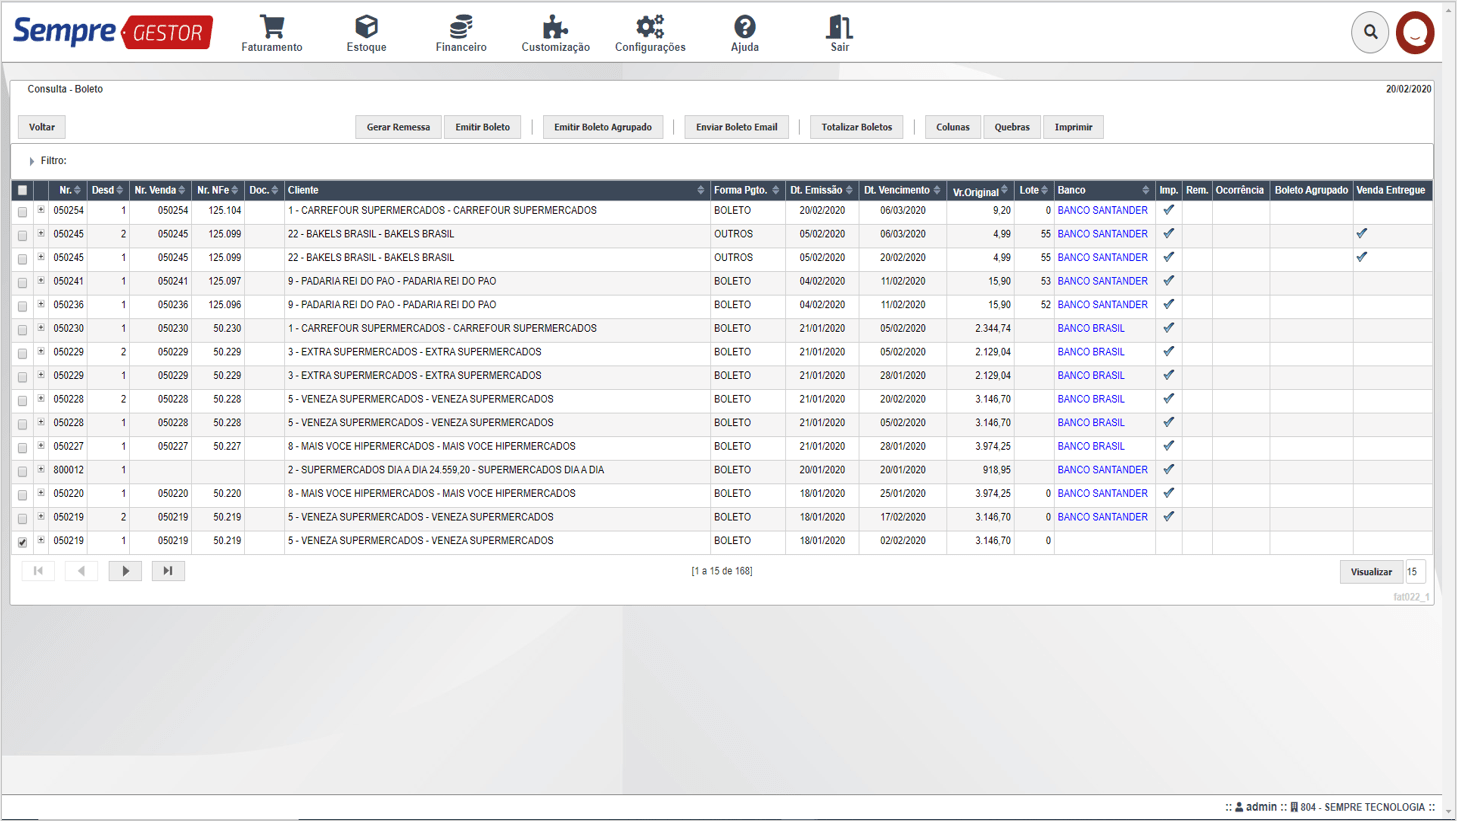
Task: Sort by the Cliente column arrows
Action: point(700,190)
